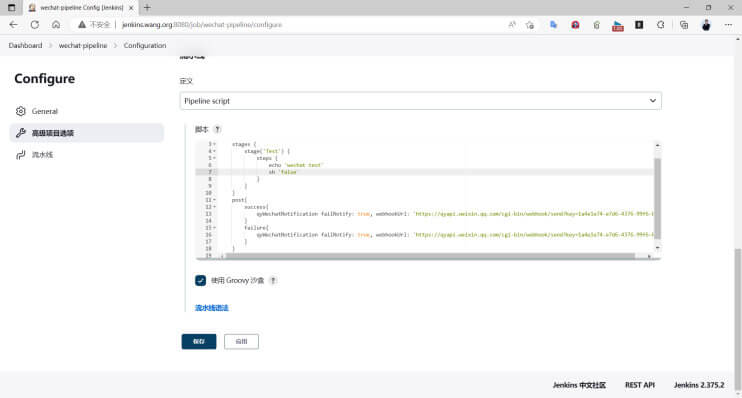Open the Jenkins 中文社区 footer link
This screenshot has width=742, height=398.
[x=579, y=385]
